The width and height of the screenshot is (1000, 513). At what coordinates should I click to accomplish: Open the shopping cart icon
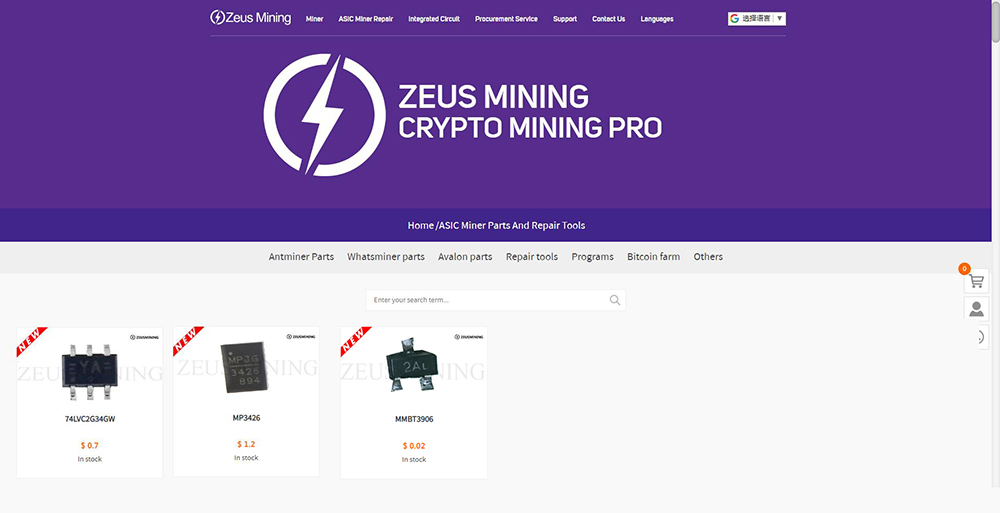[976, 281]
